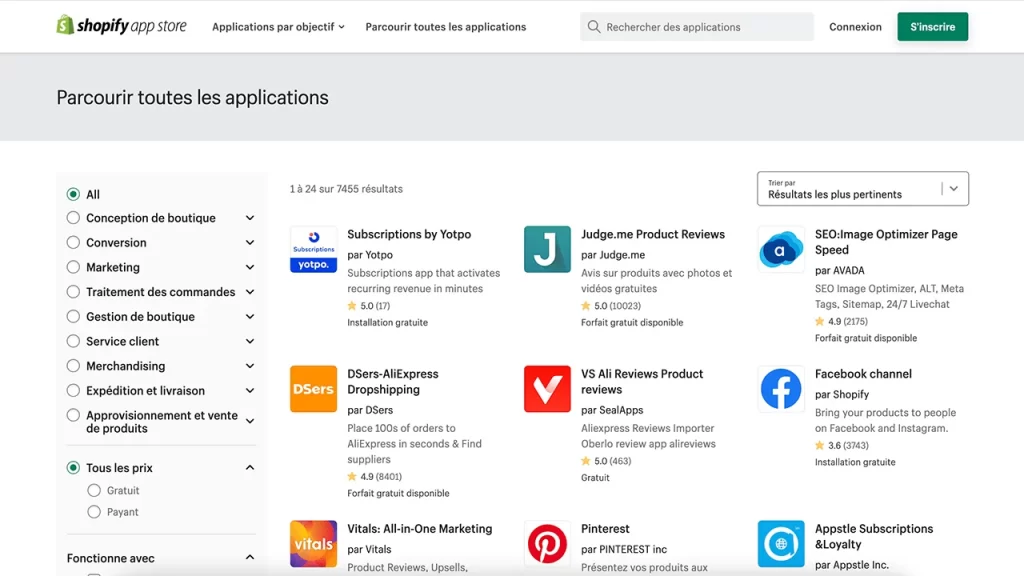The width and height of the screenshot is (1024, 576).
Task: Select Expédition et livraison radio button
Action: (x=73, y=391)
